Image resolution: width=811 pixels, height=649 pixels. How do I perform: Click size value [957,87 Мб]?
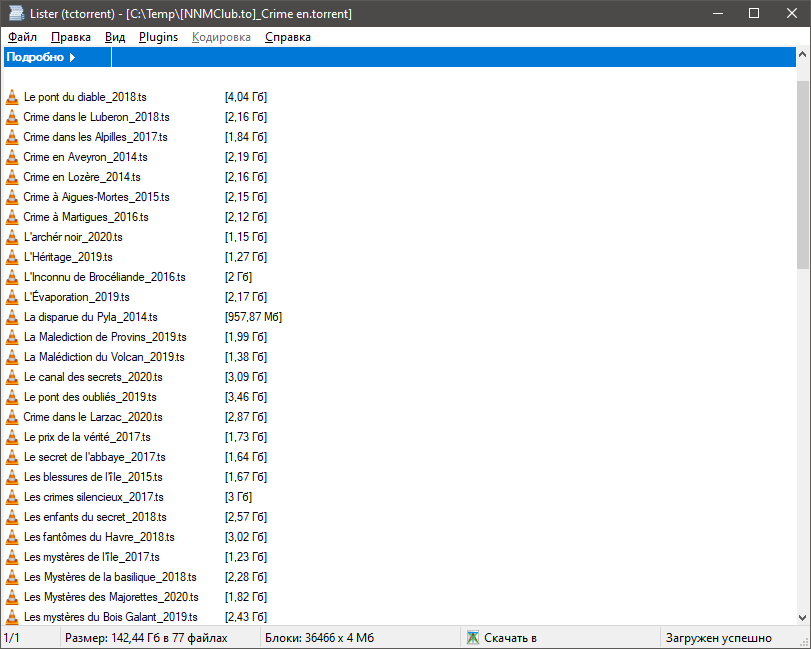(253, 317)
